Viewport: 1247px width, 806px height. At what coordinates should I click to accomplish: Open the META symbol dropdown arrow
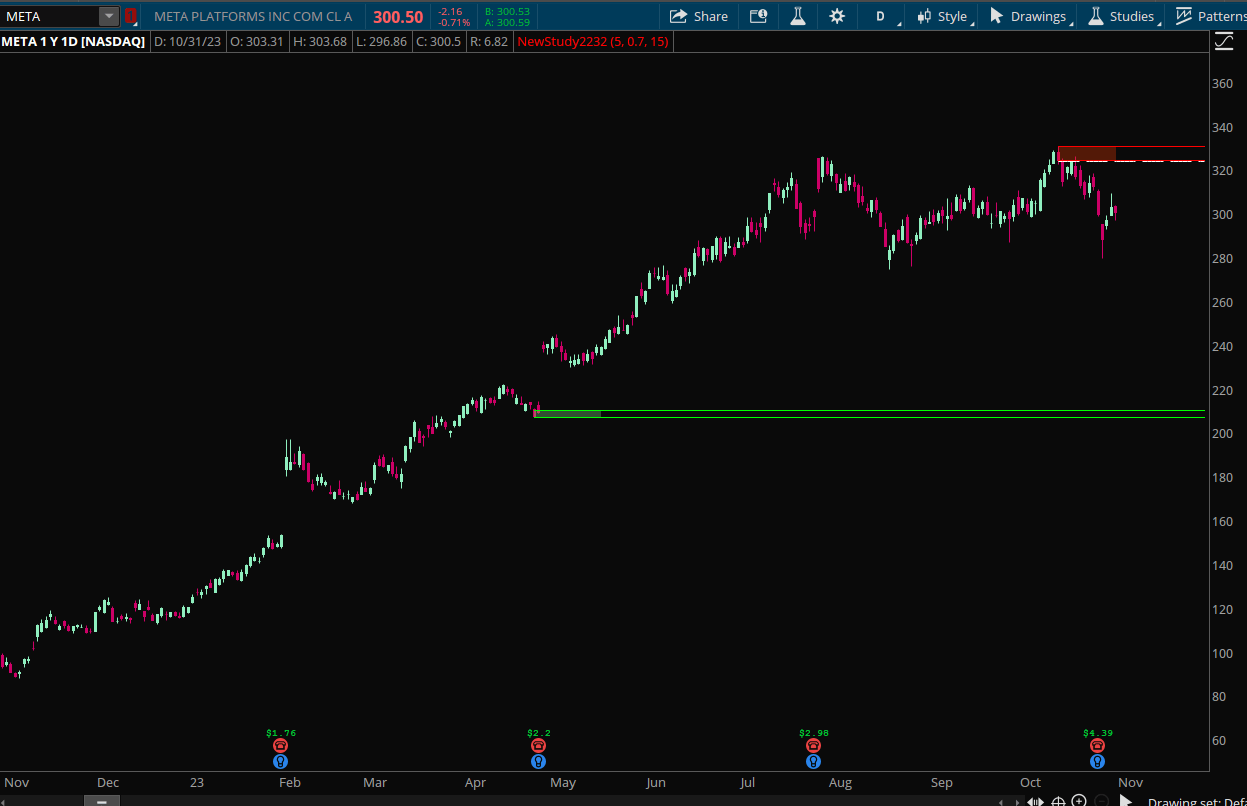point(111,16)
